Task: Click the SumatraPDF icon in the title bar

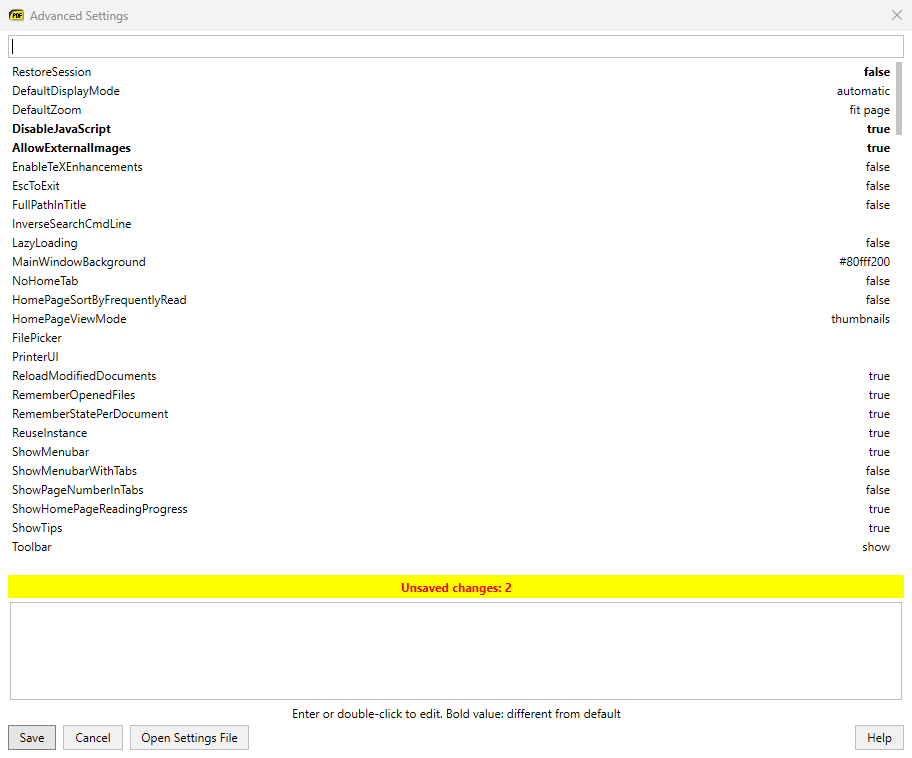Action: pyautogui.click(x=16, y=16)
